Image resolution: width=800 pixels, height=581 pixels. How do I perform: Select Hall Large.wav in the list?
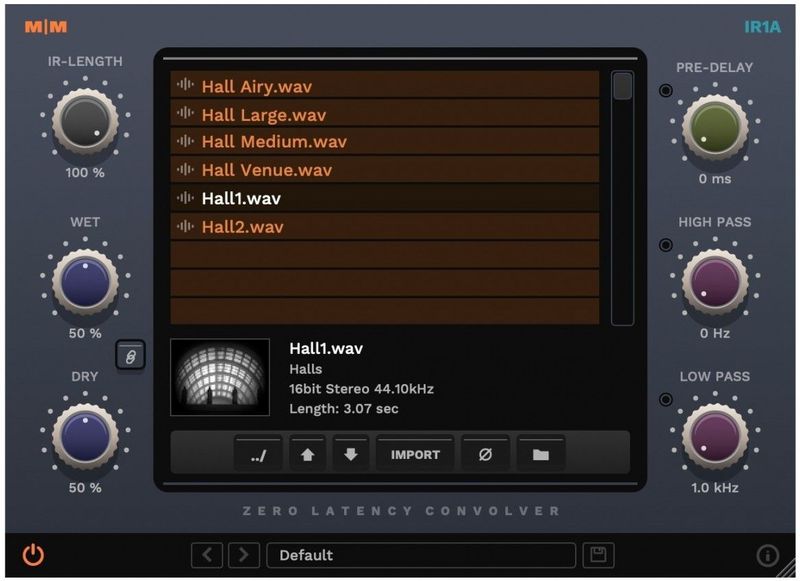pyautogui.click(x=385, y=114)
